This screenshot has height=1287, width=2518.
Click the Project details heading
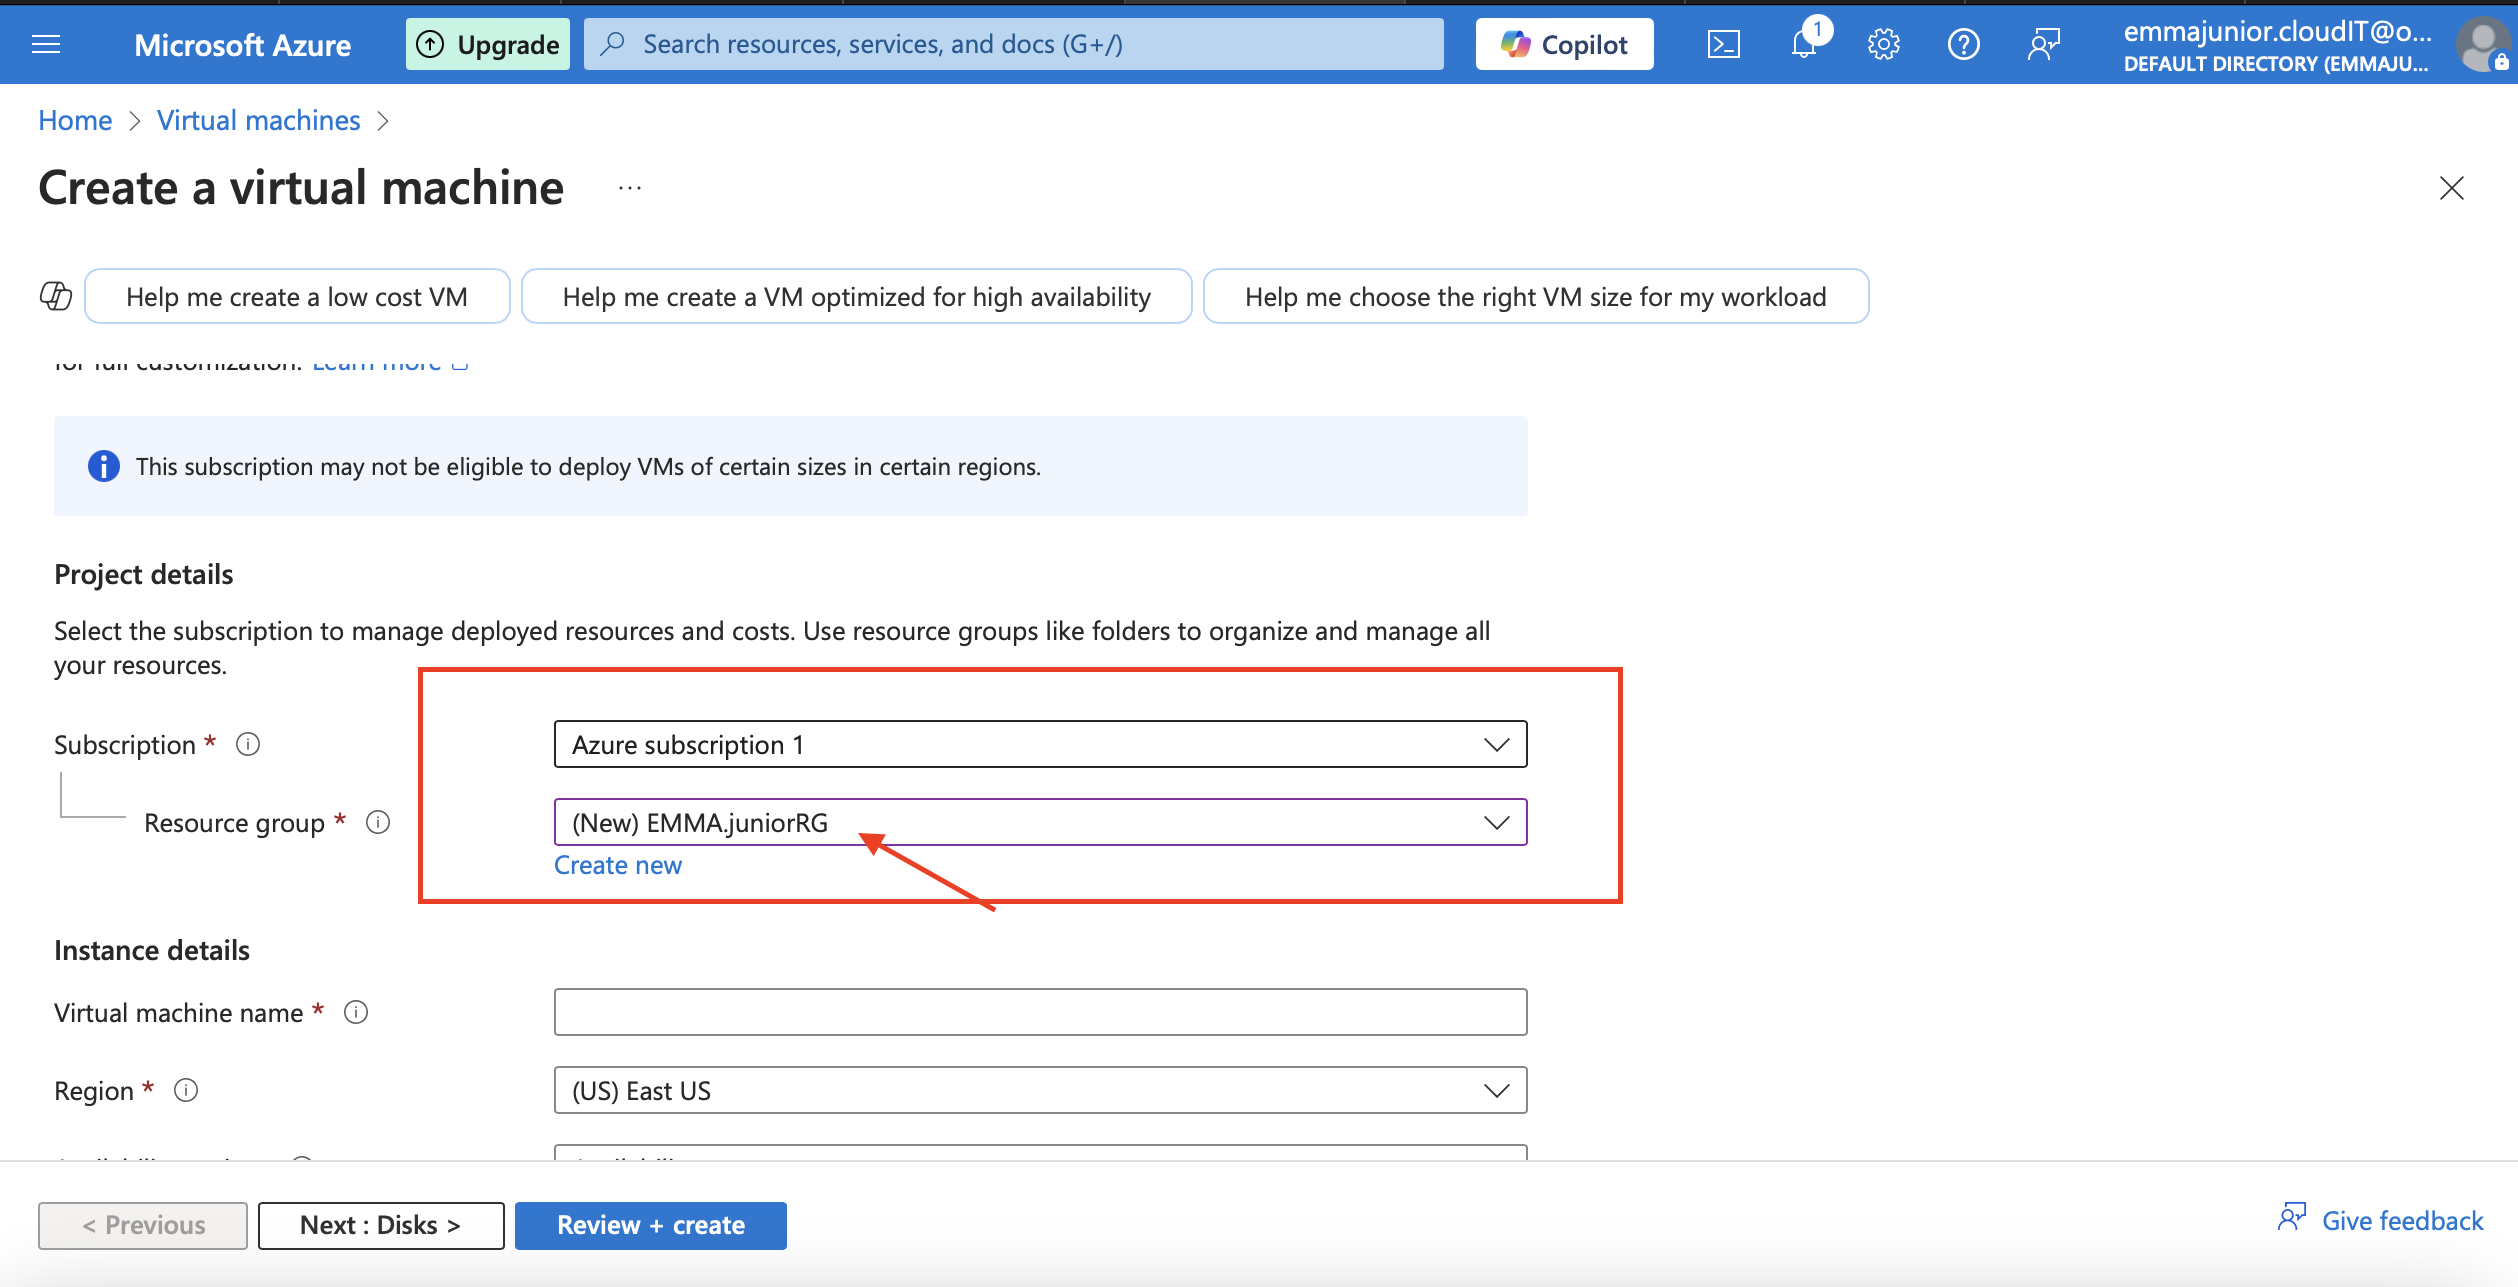coord(143,574)
